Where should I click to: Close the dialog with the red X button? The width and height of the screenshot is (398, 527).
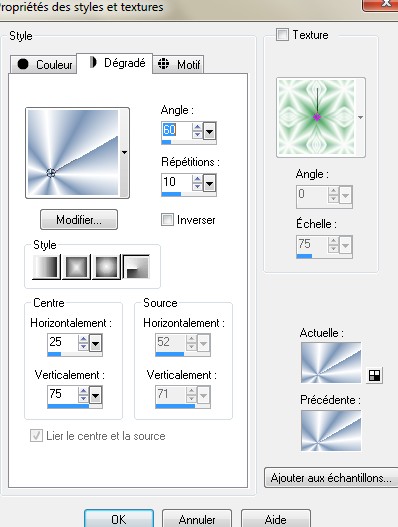tap(381, 5)
